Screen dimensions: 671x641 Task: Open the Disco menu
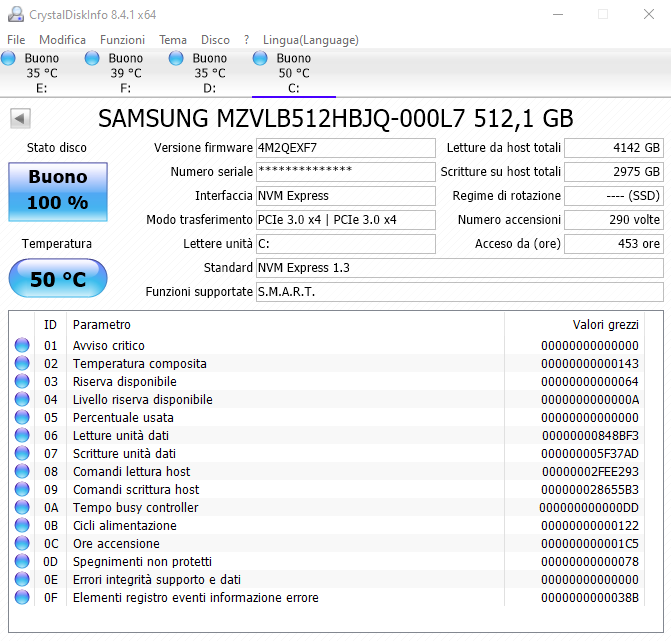pos(215,40)
